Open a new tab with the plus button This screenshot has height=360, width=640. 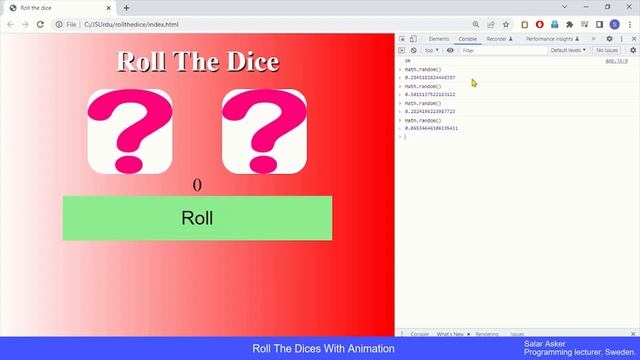pyautogui.click(x=127, y=8)
